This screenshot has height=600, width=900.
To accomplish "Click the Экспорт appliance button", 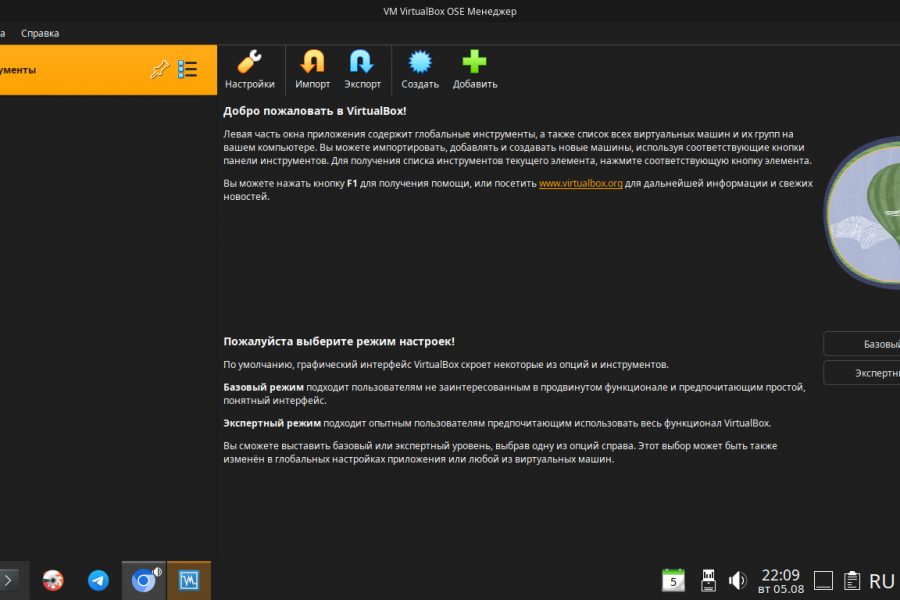I will coord(362,69).
